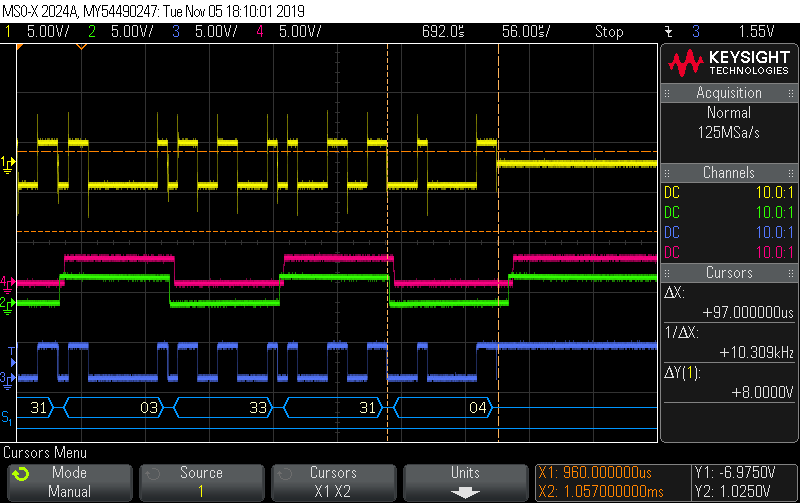Select channel 2 scale 5.00V/
The image size is (800, 503).
tap(132, 32)
